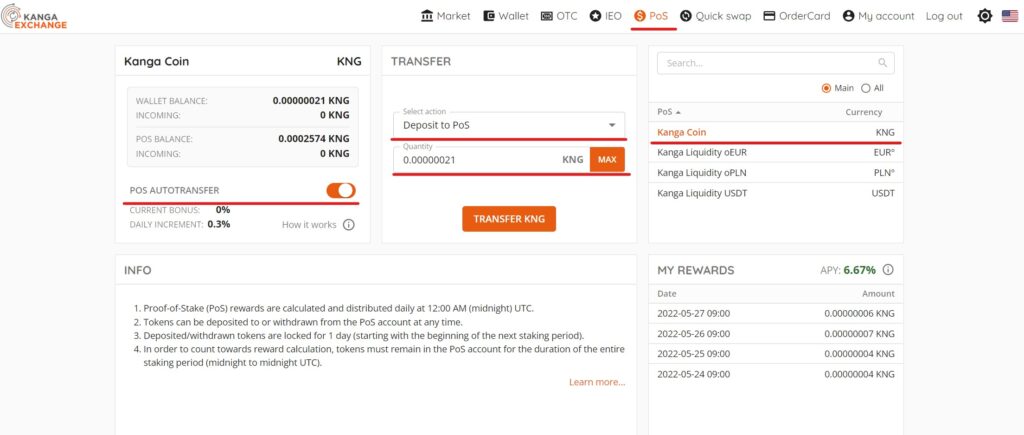Click the My account person icon
The width and height of the screenshot is (1024, 435).
pyautogui.click(x=848, y=16)
